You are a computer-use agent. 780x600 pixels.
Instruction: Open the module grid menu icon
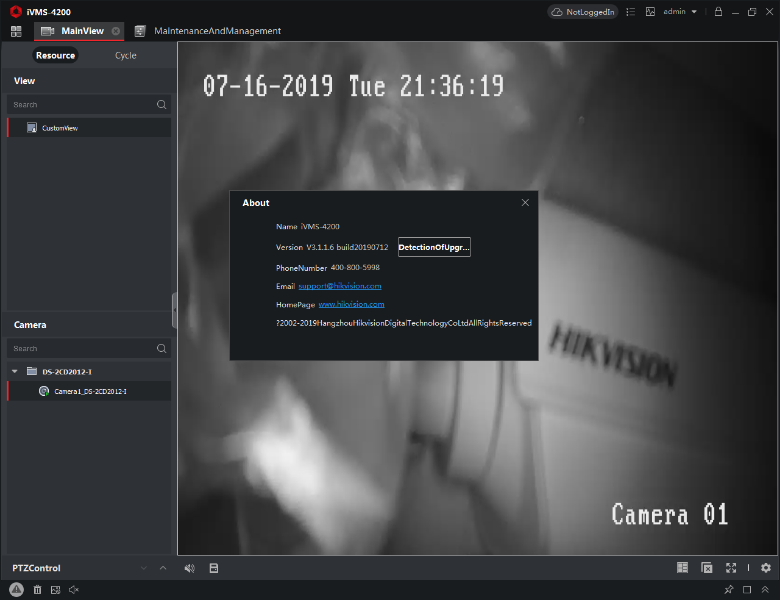click(16, 31)
